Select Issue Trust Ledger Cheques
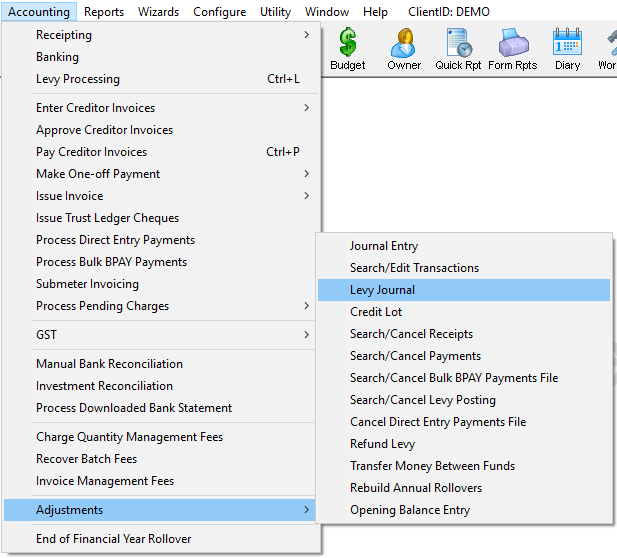The height and width of the screenshot is (558, 617). pos(161,218)
